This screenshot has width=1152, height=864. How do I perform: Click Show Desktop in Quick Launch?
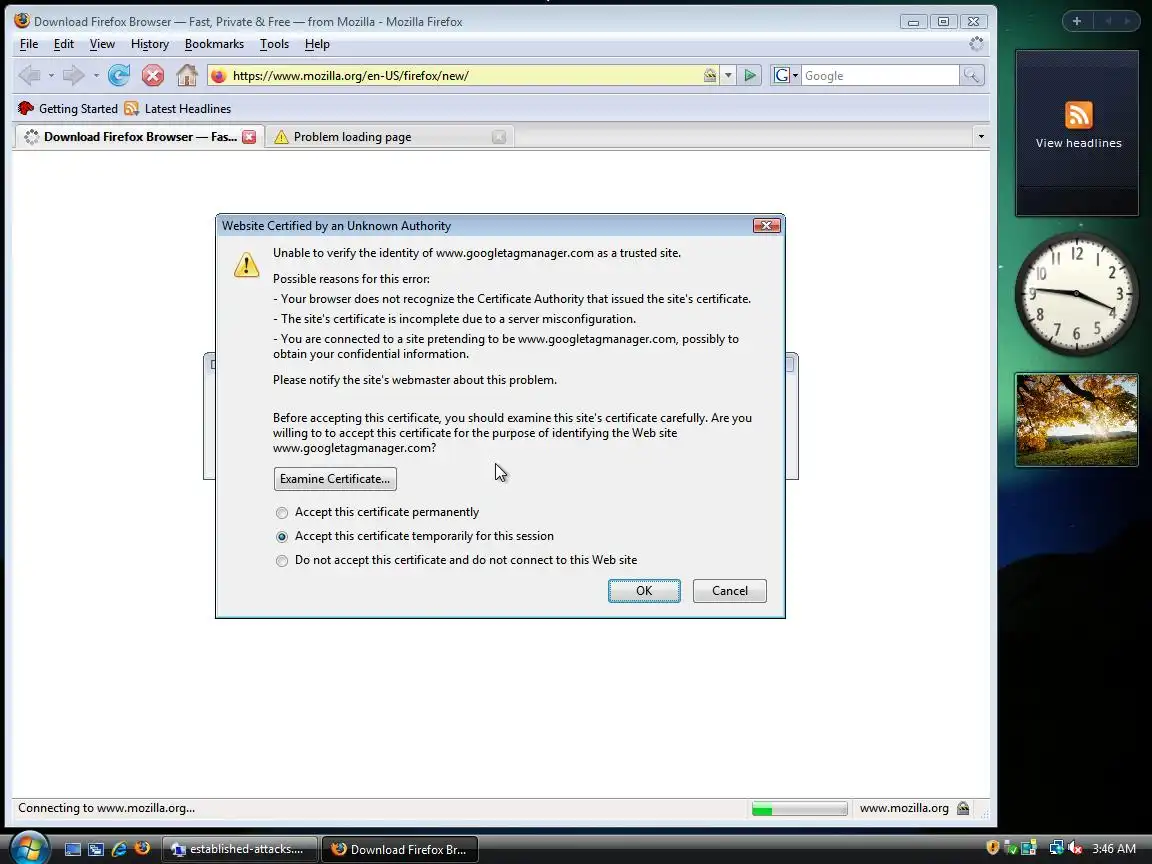[73, 849]
